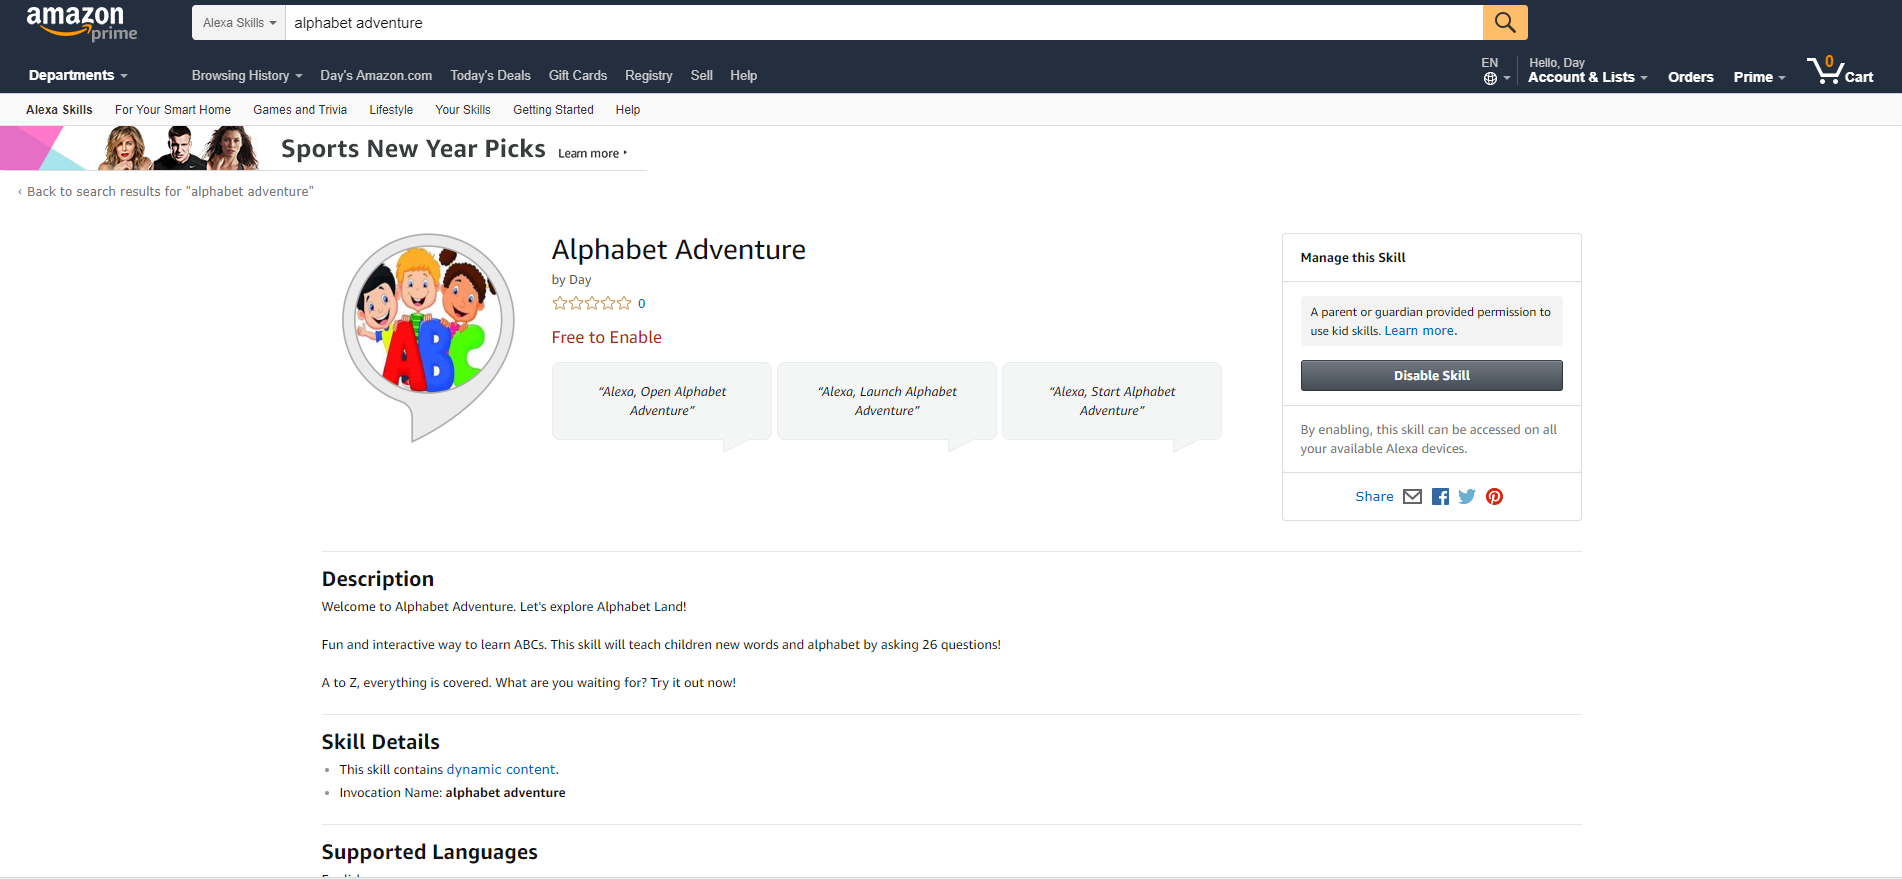The width and height of the screenshot is (1902, 879).
Task: Click the Amazon Prime logo
Action: 81,23
